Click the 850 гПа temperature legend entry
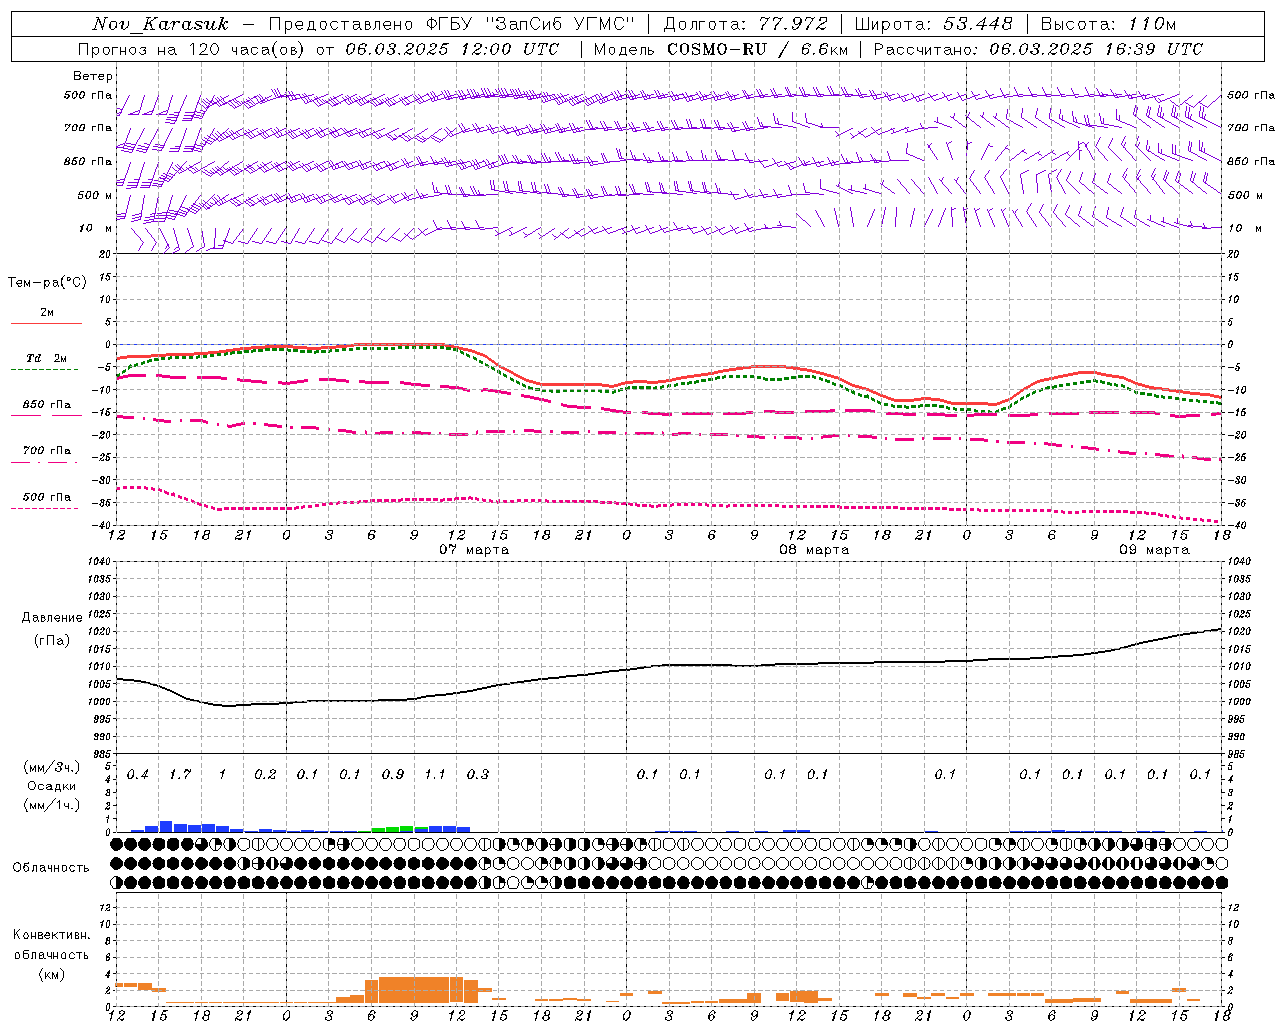 [47, 405]
